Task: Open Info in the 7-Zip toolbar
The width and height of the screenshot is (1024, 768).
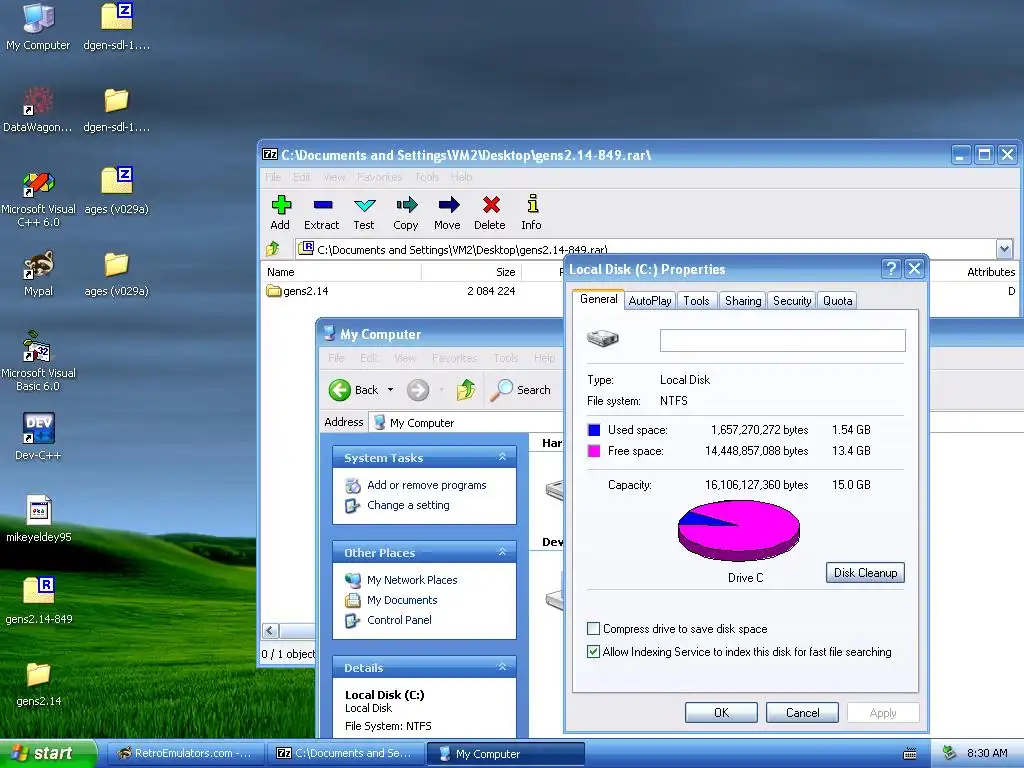Action: [x=532, y=213]
